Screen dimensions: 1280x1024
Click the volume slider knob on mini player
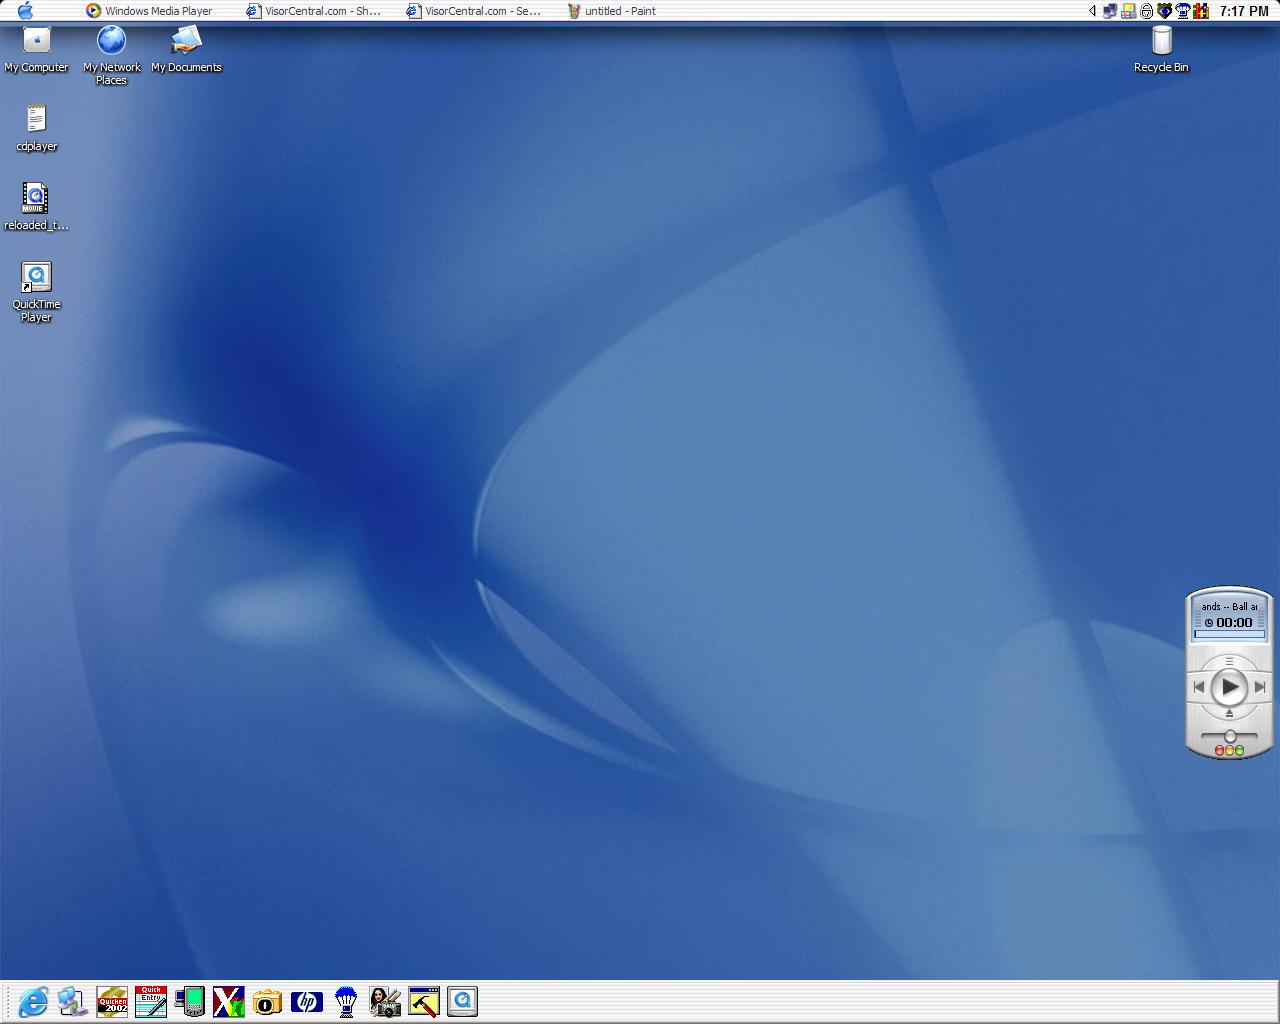[1230, 736]
